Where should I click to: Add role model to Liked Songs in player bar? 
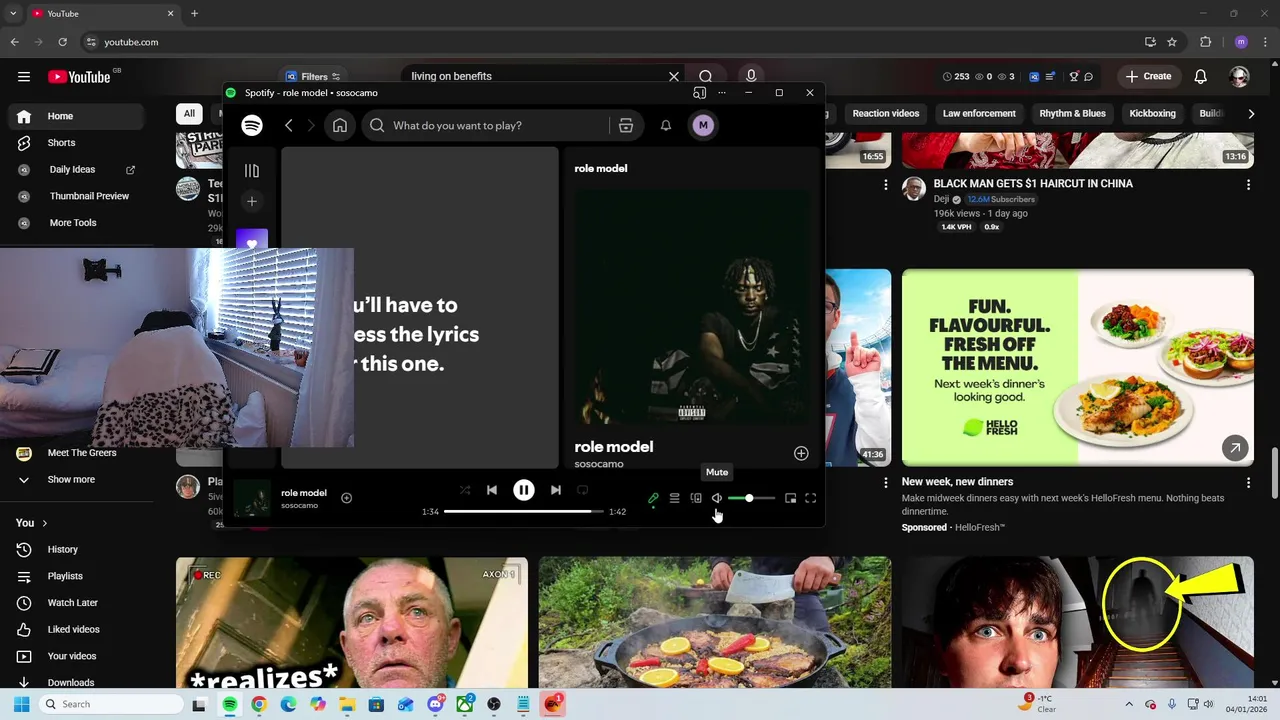(346, 498)
